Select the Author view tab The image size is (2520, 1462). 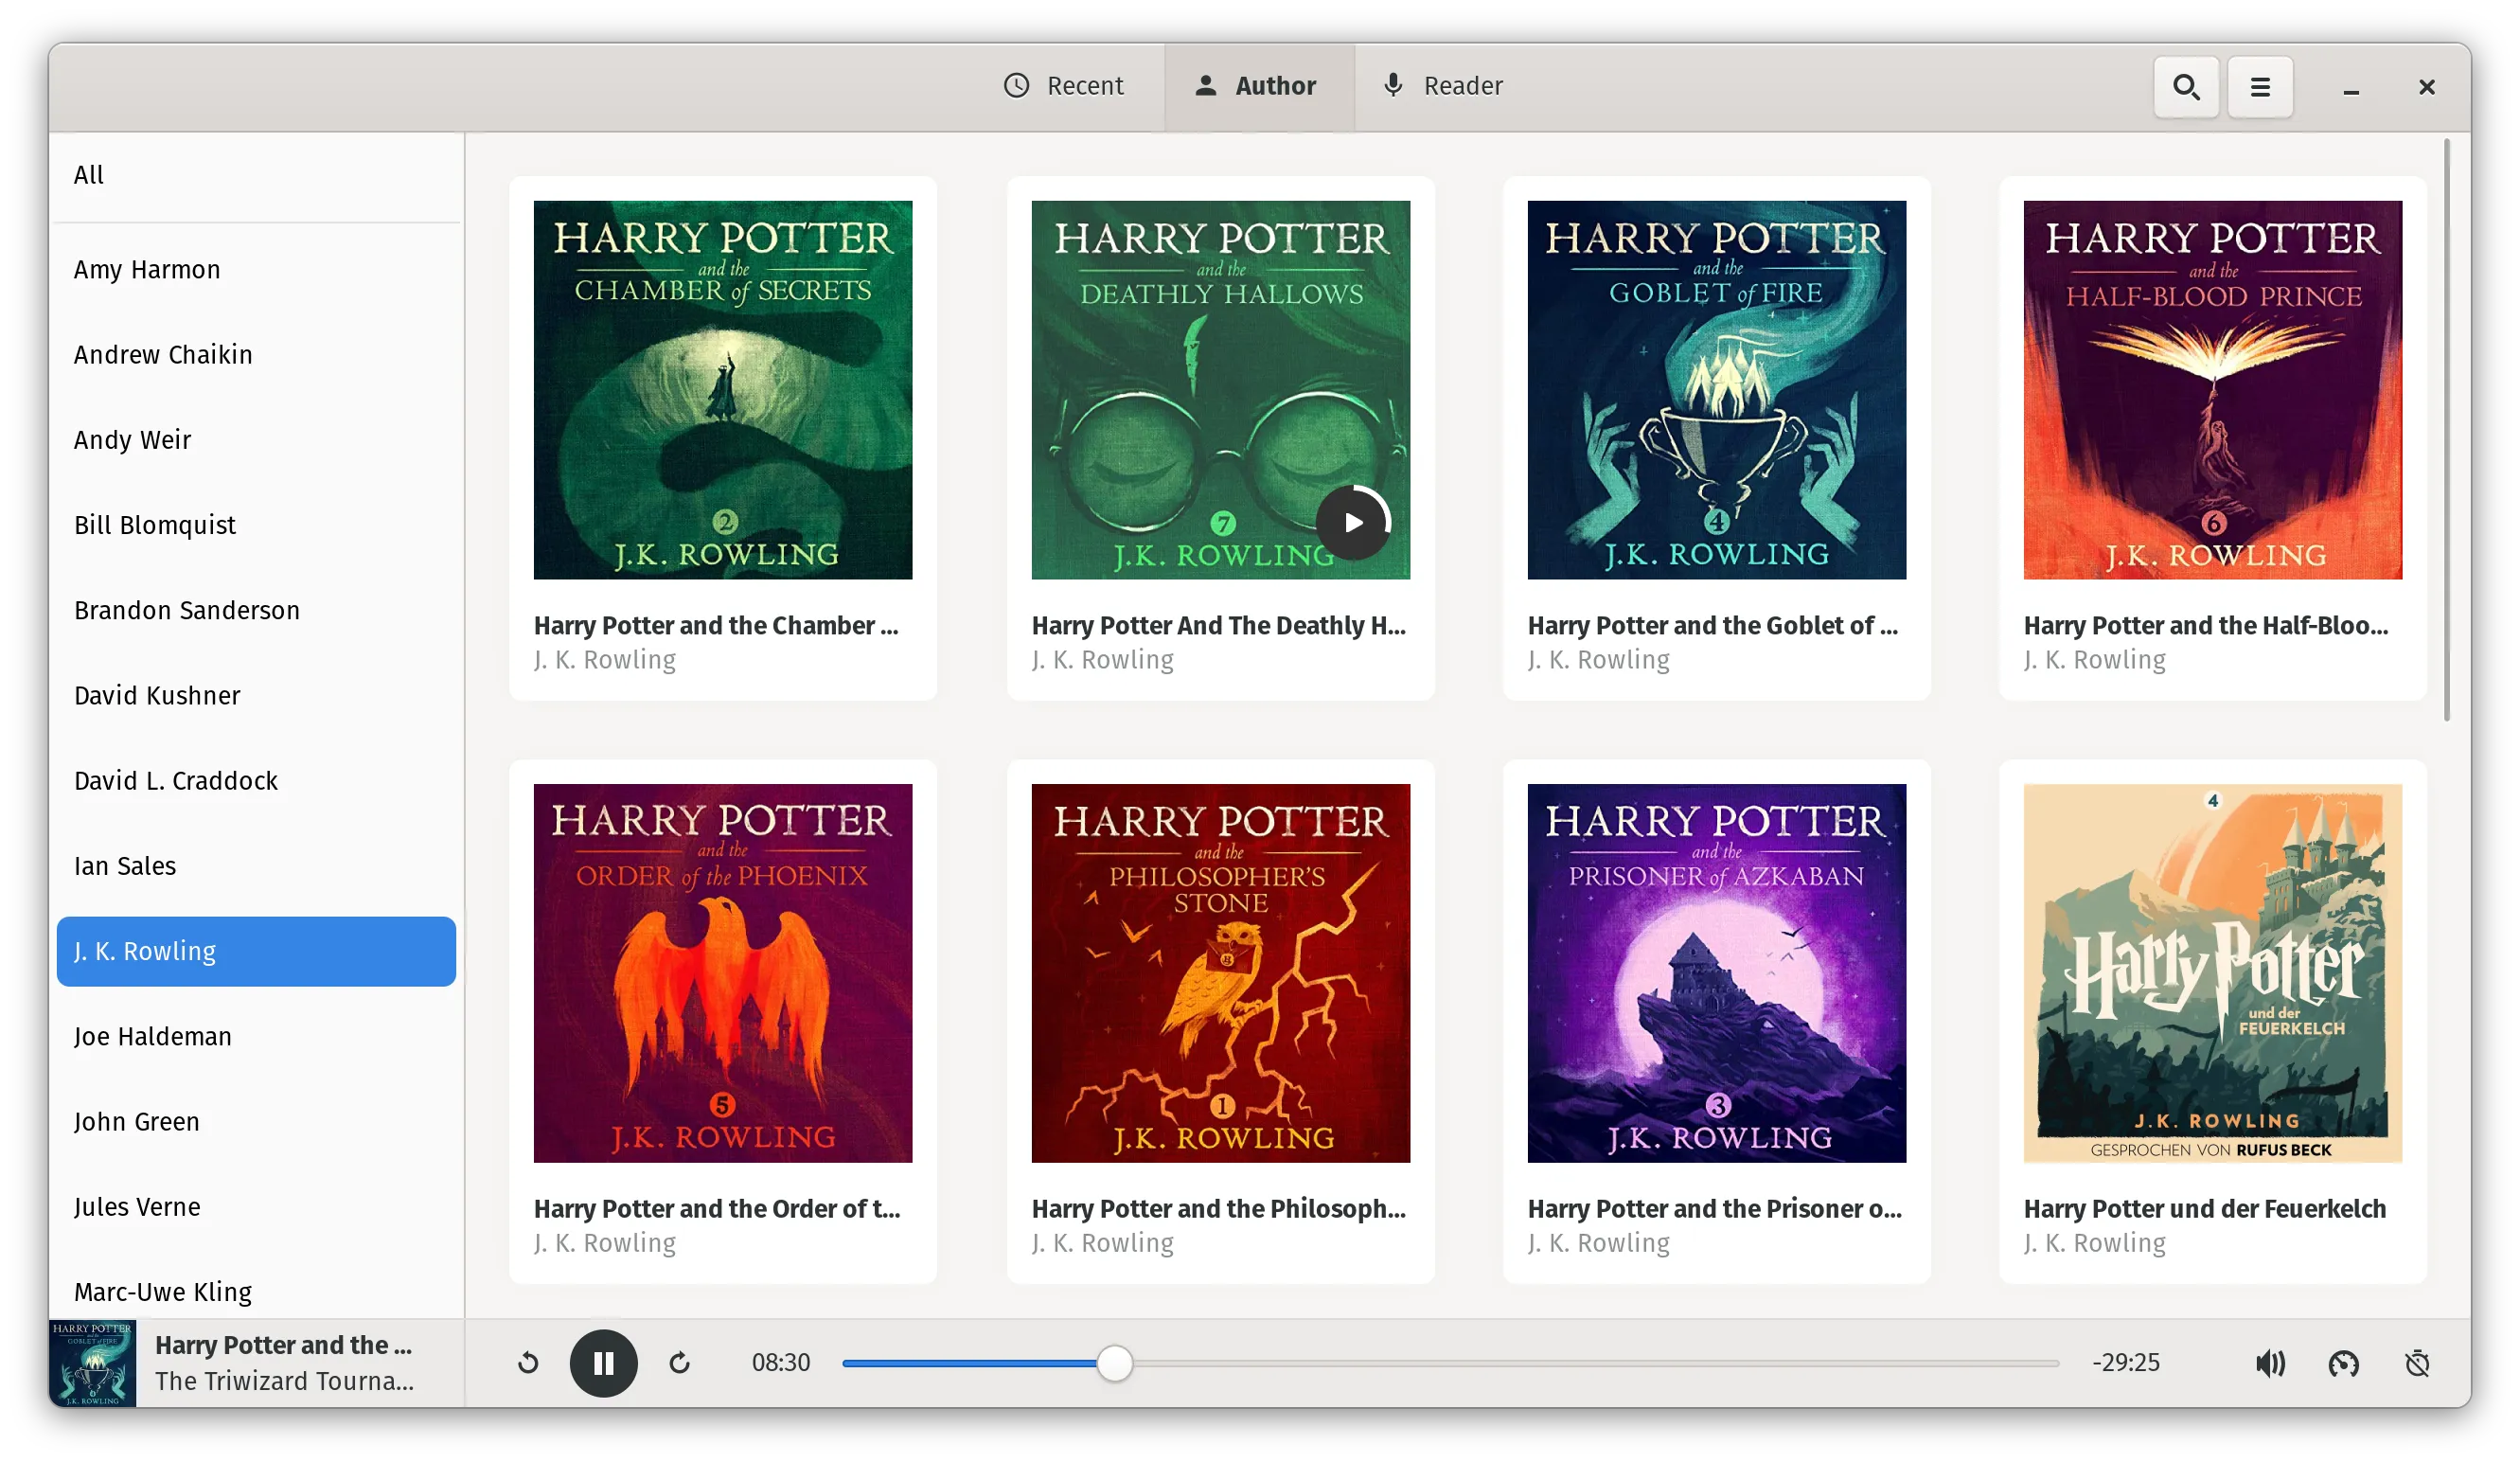click(1257, 86)
